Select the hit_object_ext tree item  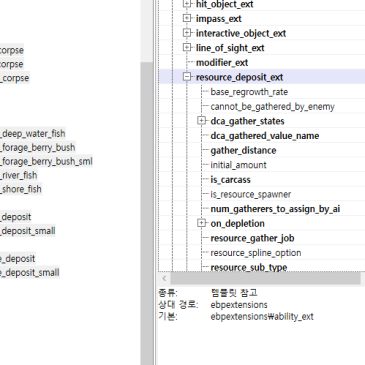(x=224, y=4)
